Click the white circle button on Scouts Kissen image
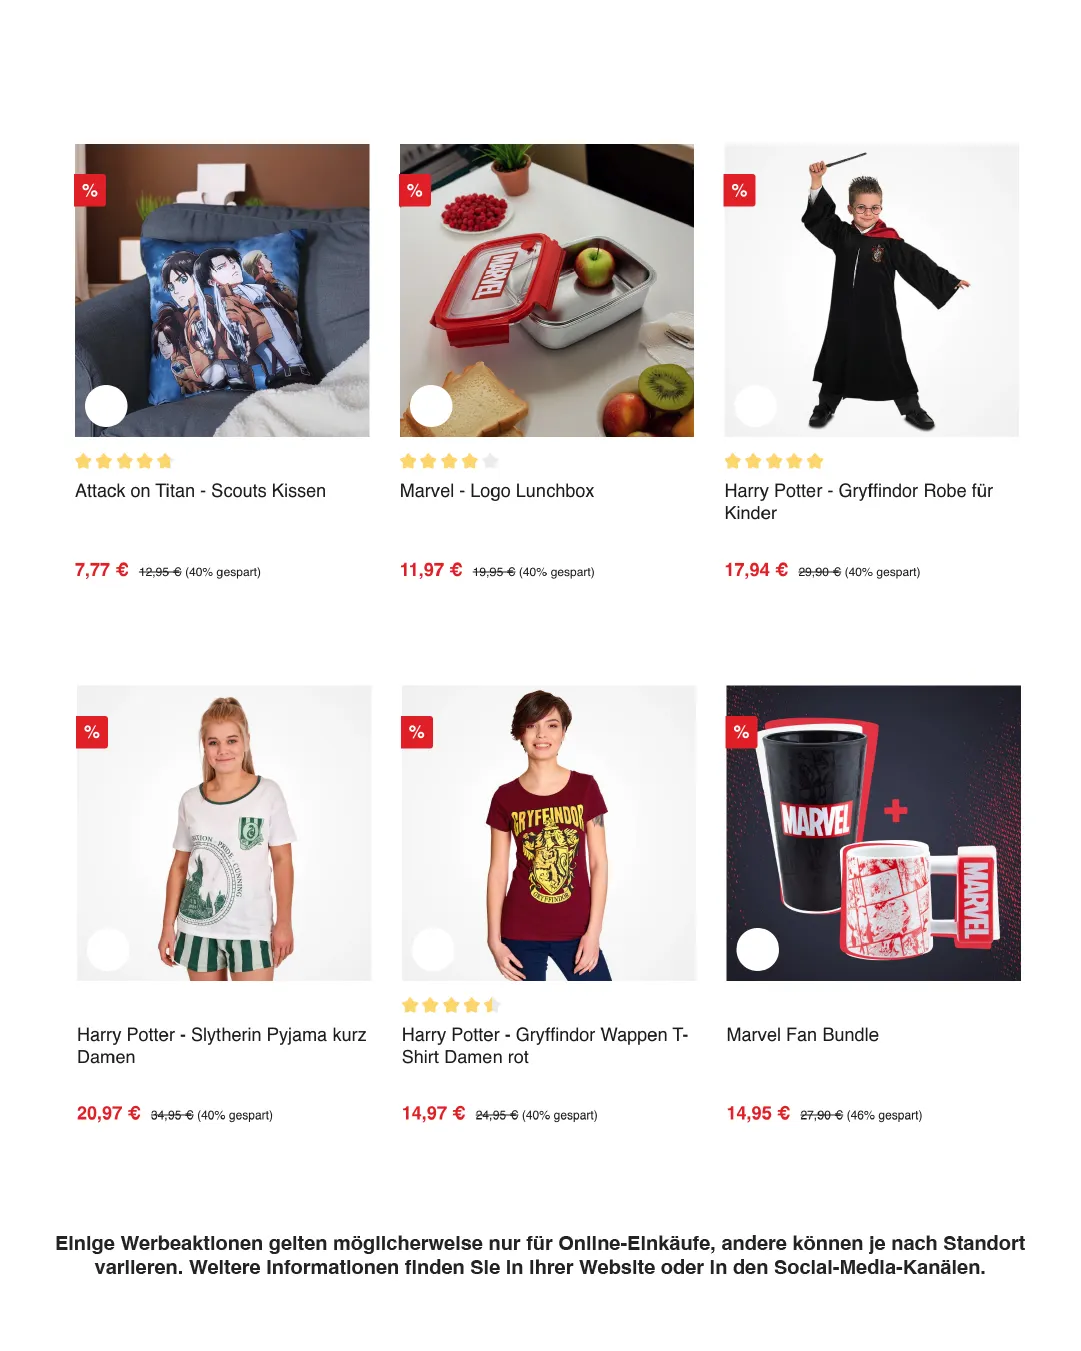Viewport: 1081px width, 1351px height. (106, 406)
